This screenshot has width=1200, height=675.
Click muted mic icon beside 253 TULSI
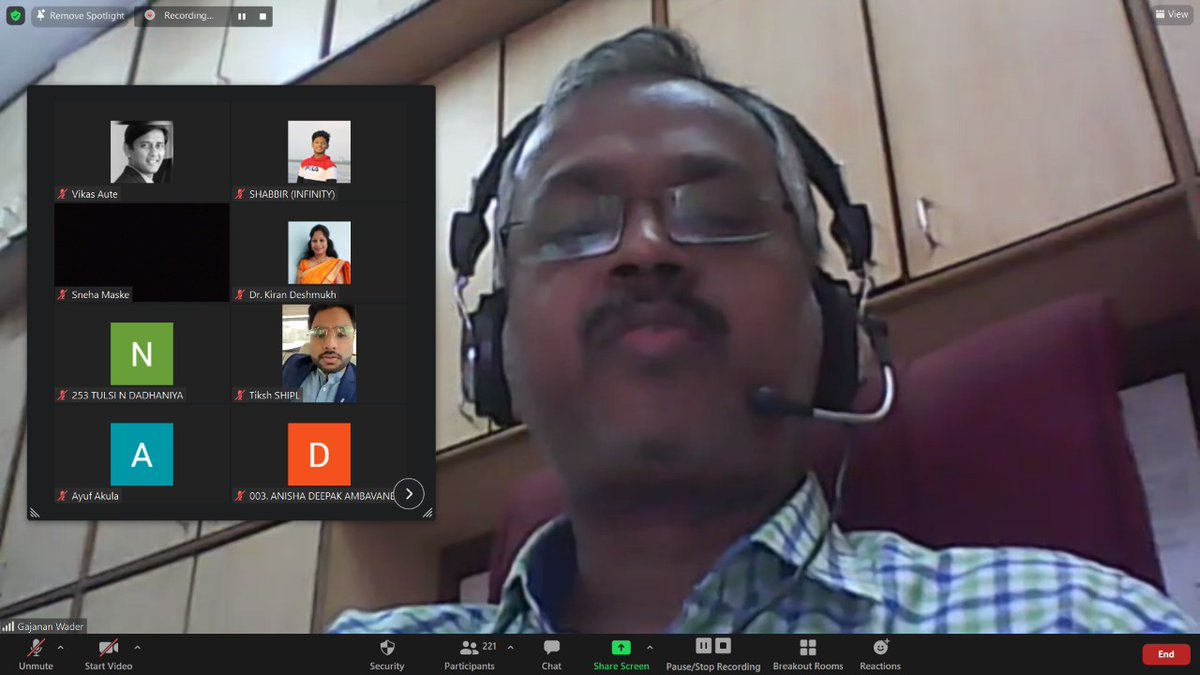tap(63, 395)
